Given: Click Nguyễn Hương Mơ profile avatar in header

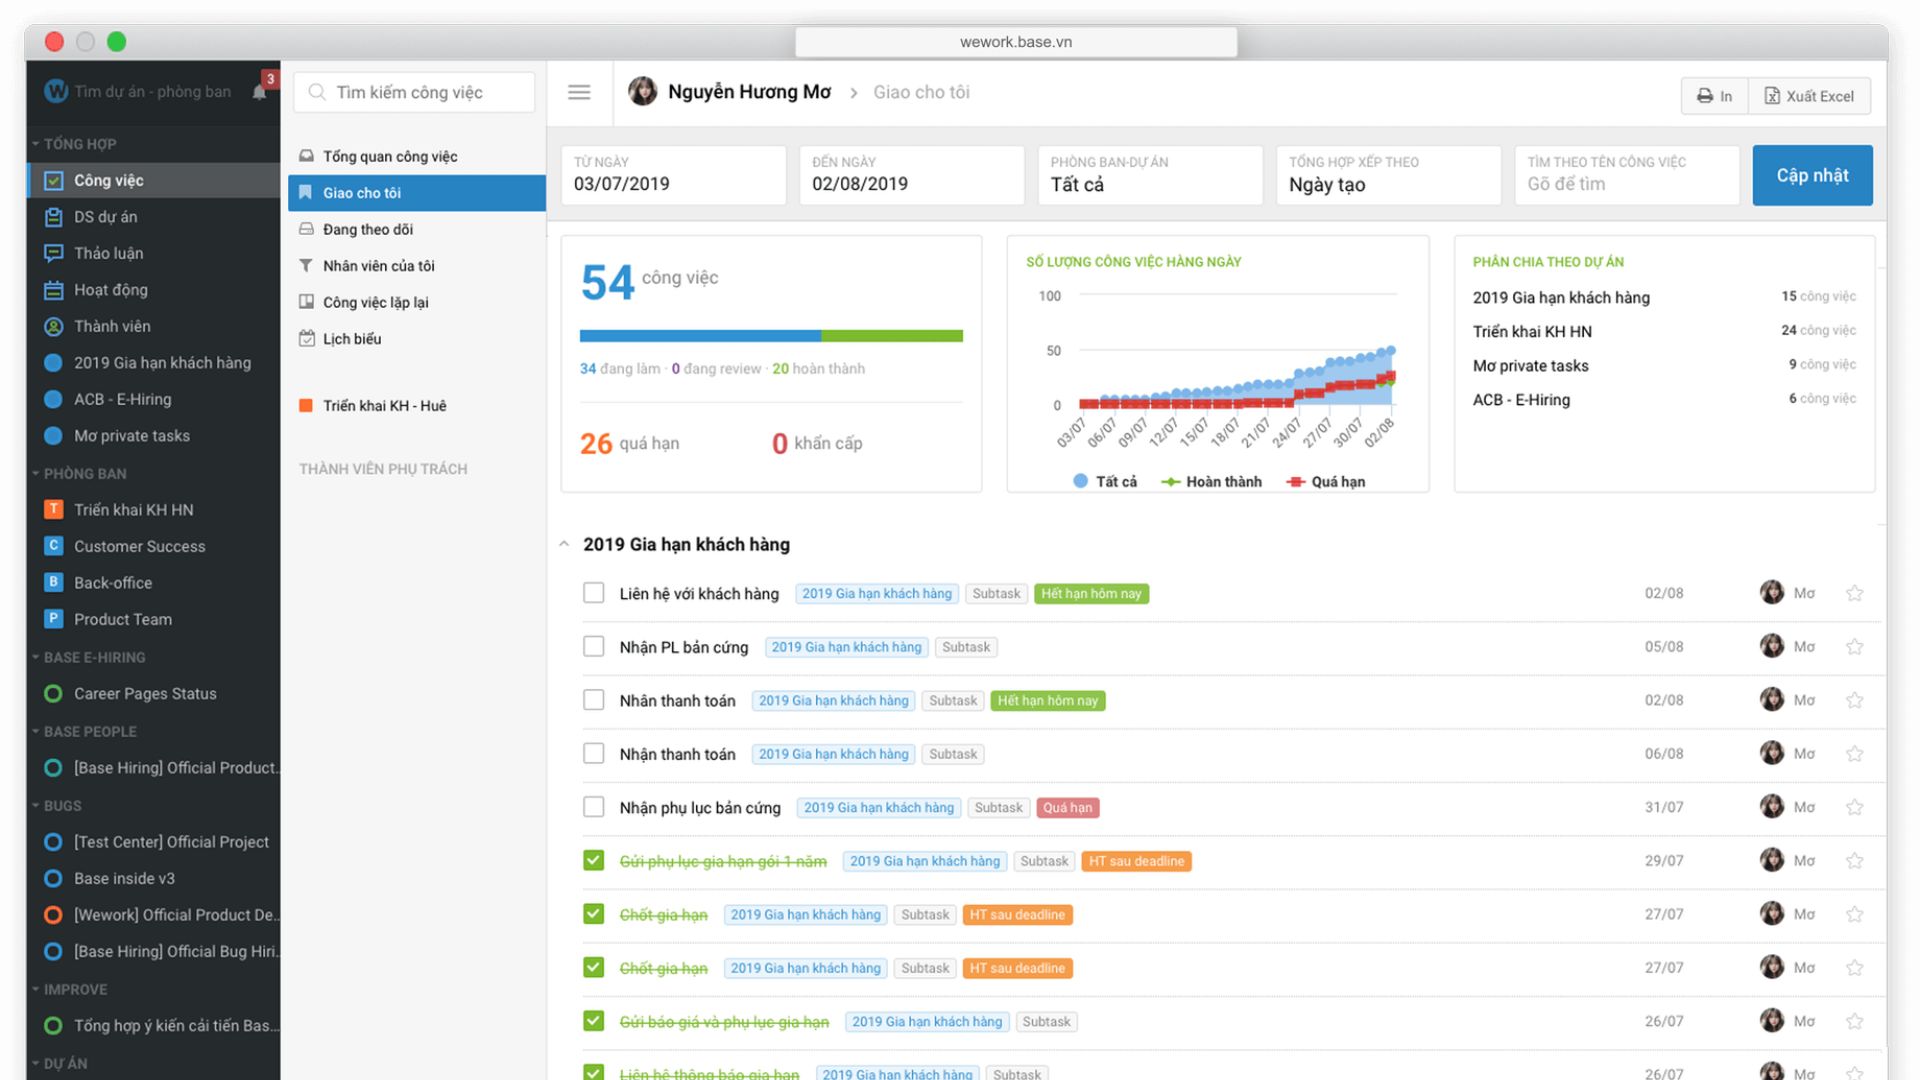Looking at the screenshot, I should (642, 92).
